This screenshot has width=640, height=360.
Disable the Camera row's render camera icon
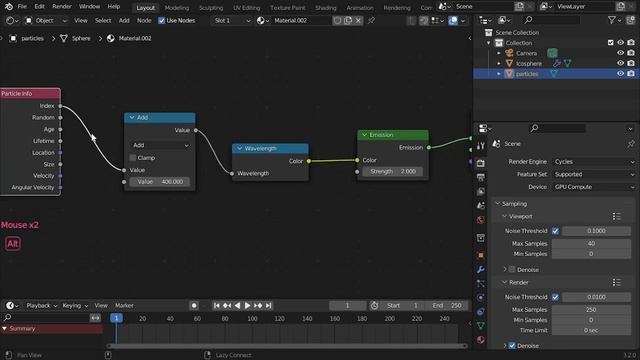631,53
